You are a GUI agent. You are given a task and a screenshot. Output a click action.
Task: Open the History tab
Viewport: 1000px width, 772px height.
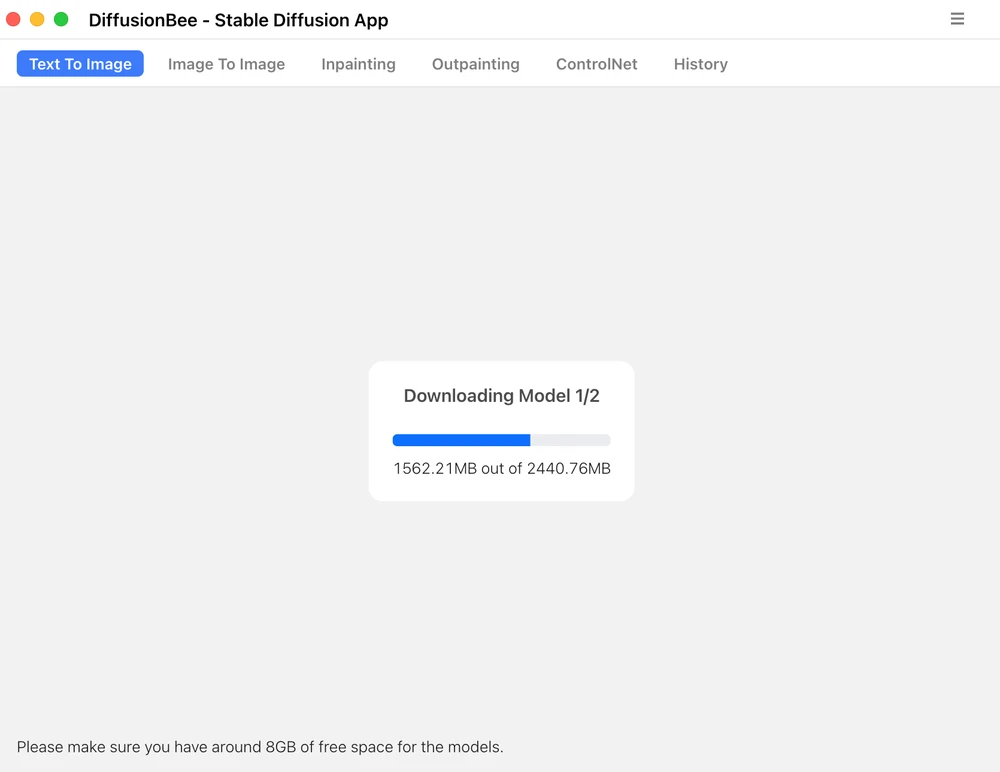pos(700,64)
